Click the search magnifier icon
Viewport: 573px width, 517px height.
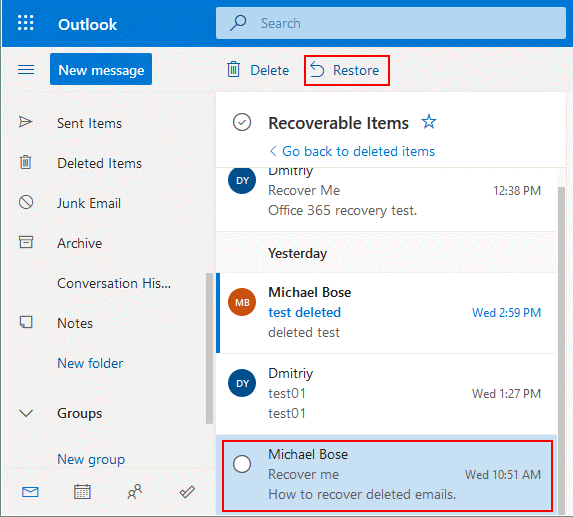click(238, 23)
